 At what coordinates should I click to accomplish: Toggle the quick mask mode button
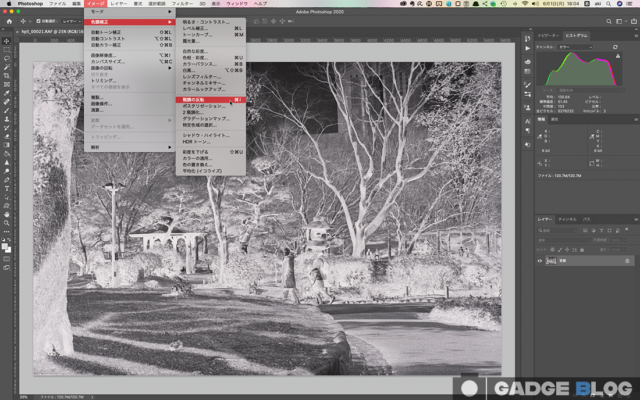click(x=7, y=259)
